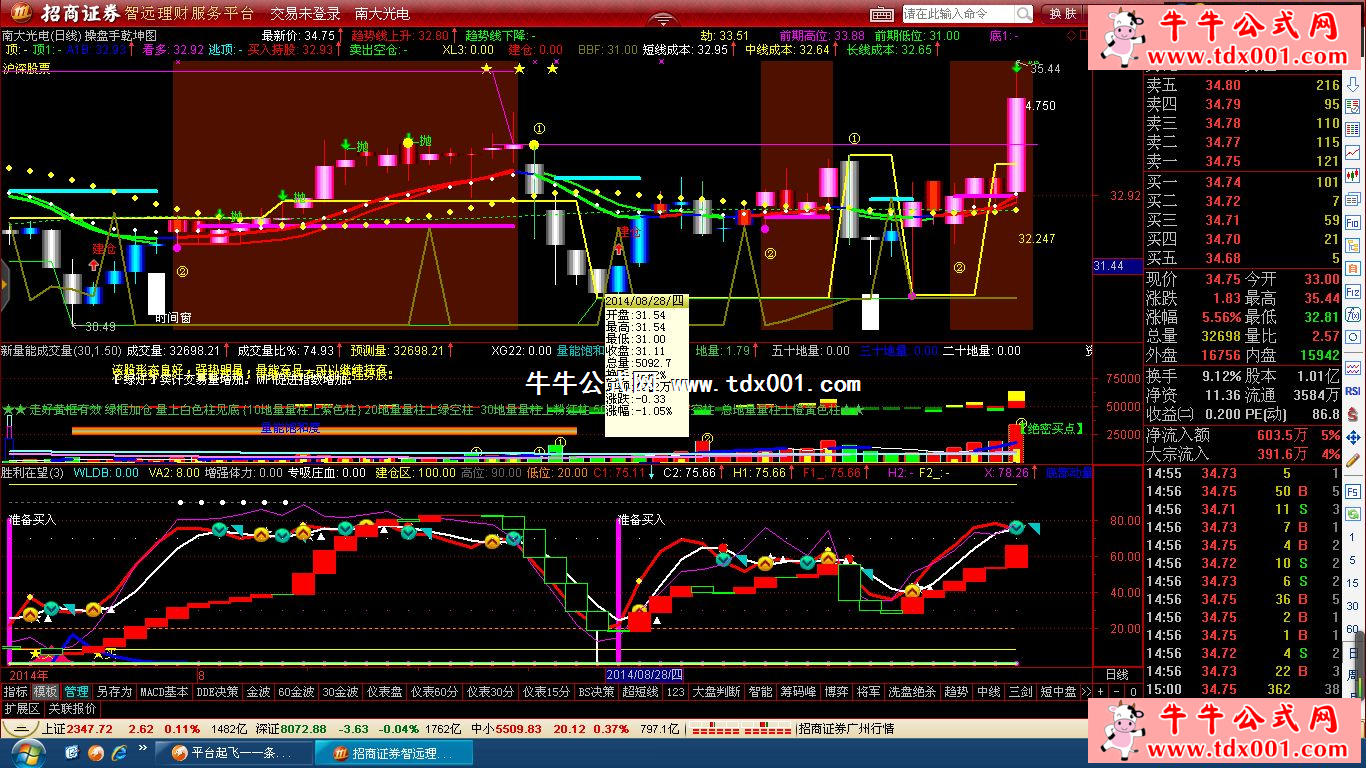
Task: Click the 换肤 skin change button
Action: [1063, 14]
